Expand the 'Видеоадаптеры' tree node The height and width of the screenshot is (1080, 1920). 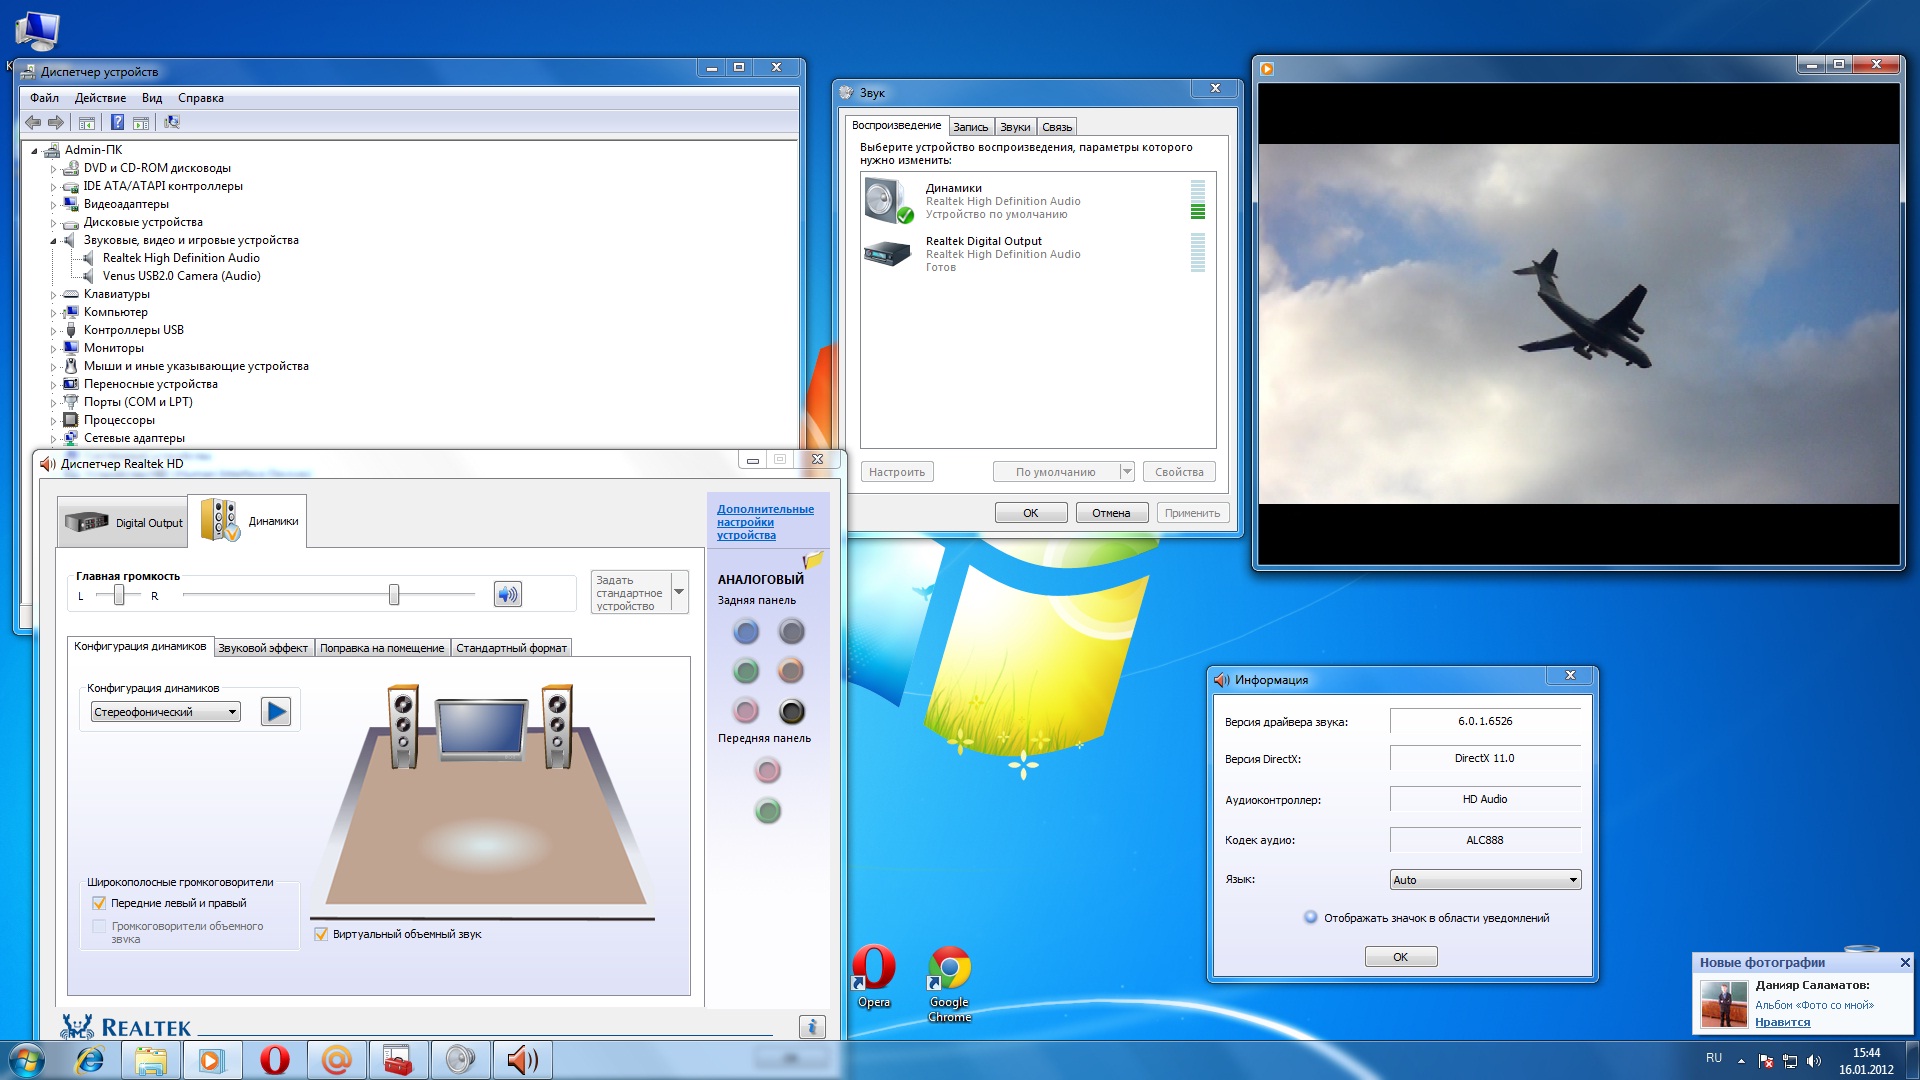click(x=54, y=205)
